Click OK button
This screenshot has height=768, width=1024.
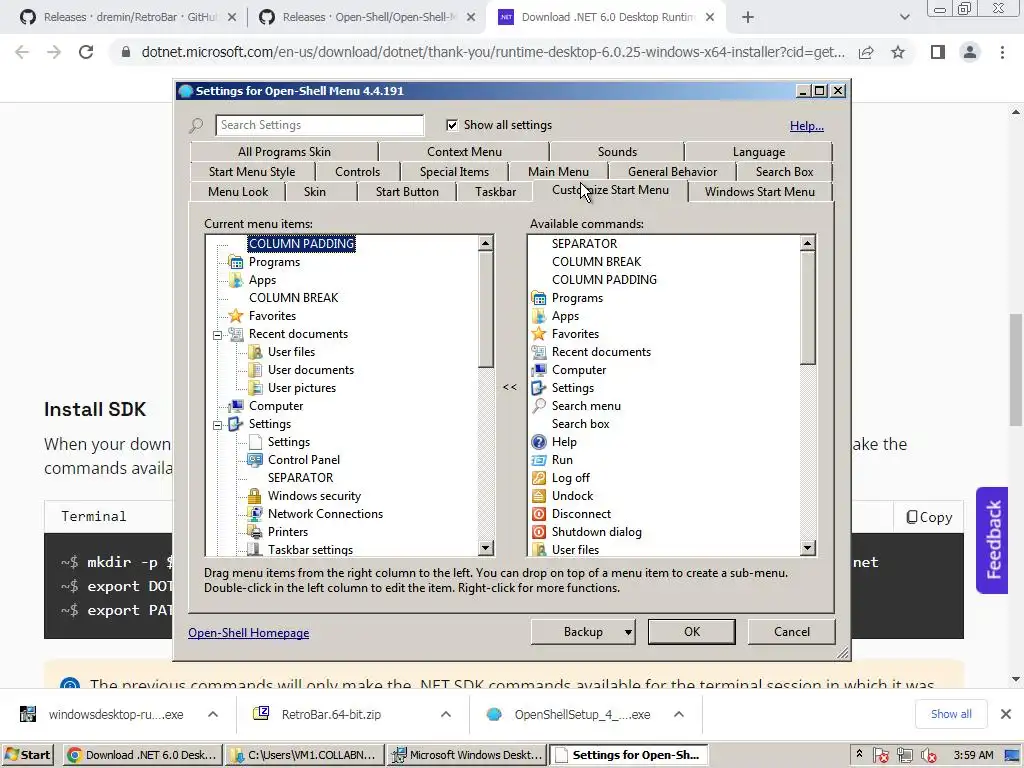[692, 632]
